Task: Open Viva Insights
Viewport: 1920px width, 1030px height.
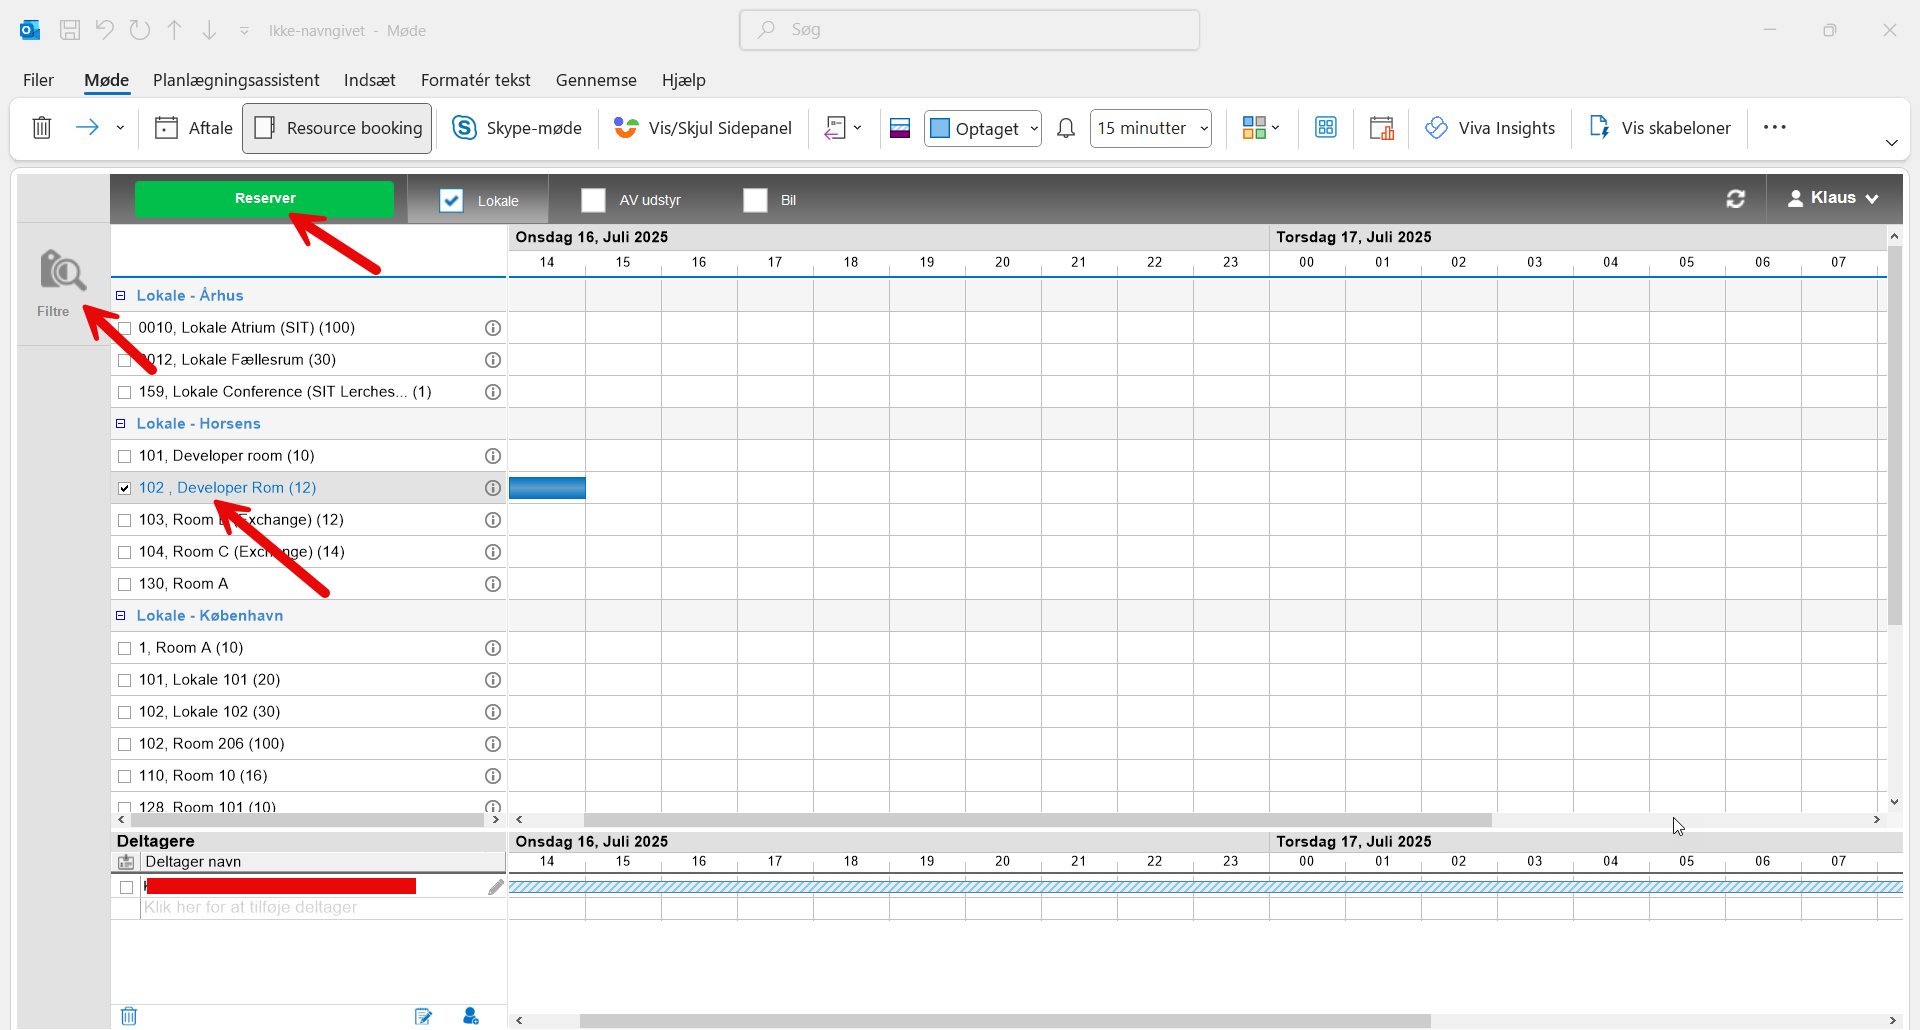Action: (x=1490, y=128)
